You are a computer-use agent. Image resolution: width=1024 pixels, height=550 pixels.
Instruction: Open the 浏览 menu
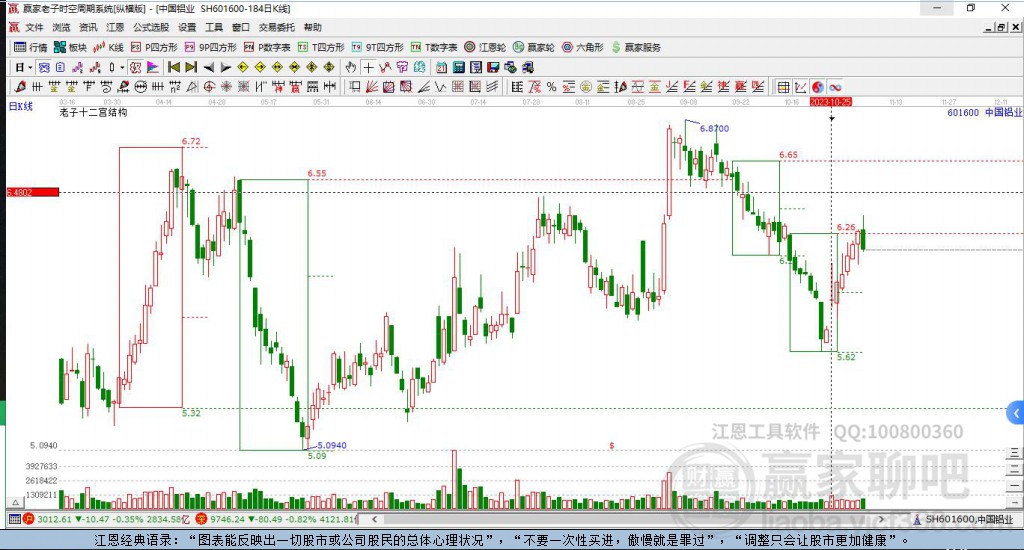coord(61,27)
